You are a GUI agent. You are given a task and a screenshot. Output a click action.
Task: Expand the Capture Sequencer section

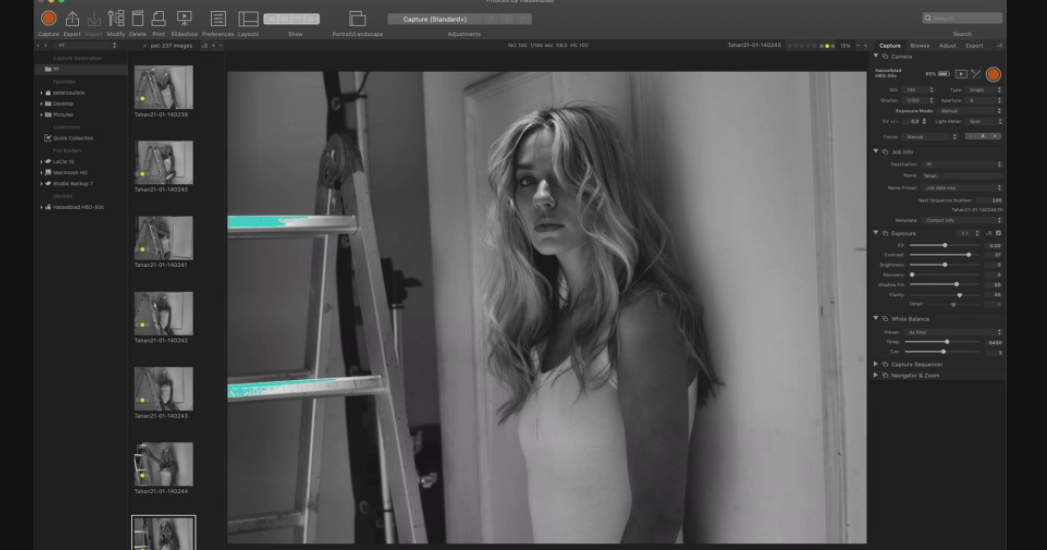tap(876, 364)
